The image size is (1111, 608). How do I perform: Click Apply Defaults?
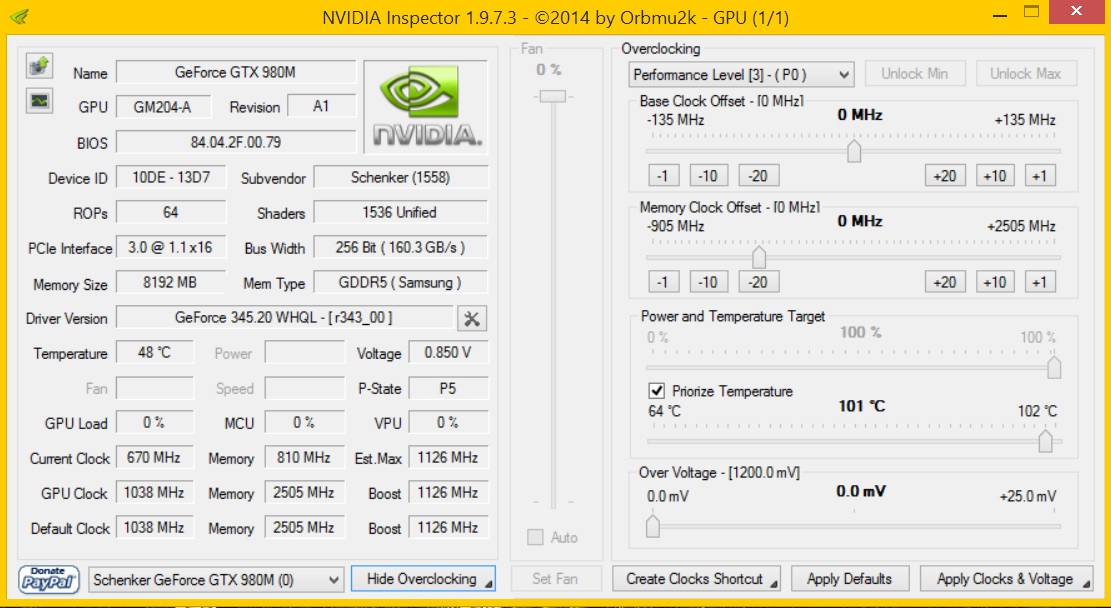point(850,579)
